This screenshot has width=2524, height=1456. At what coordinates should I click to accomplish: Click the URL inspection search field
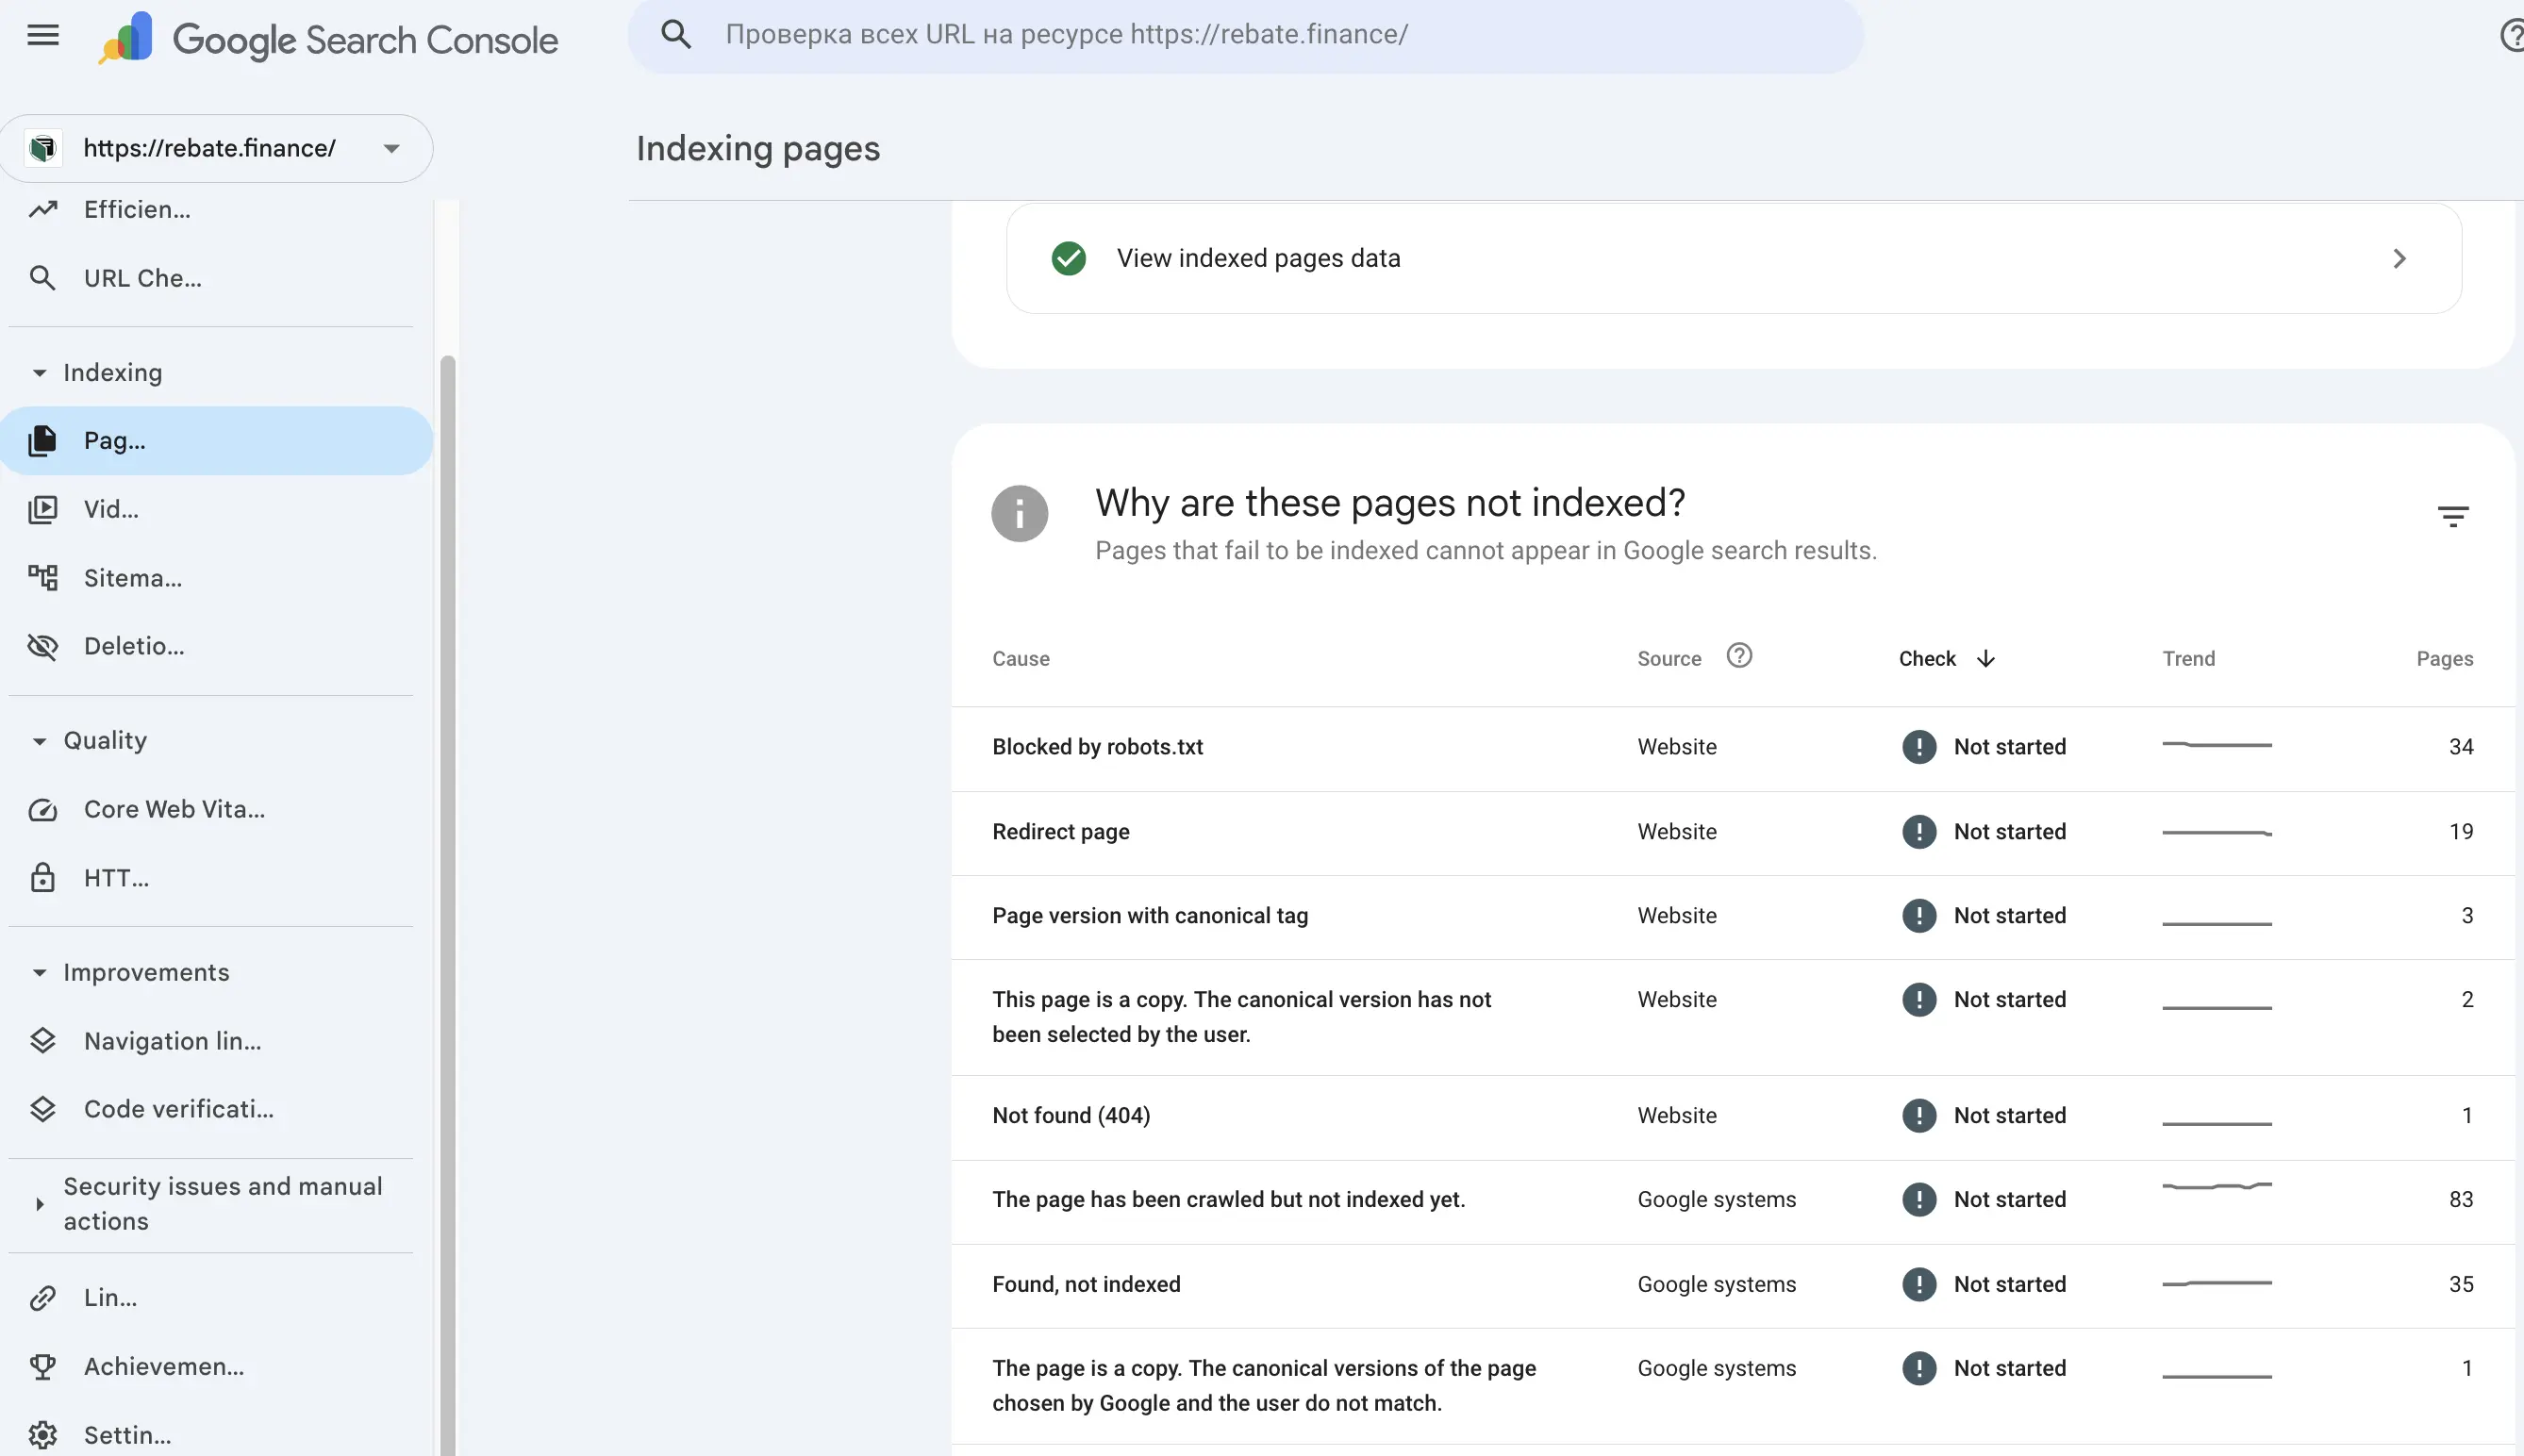point(1240,33)
